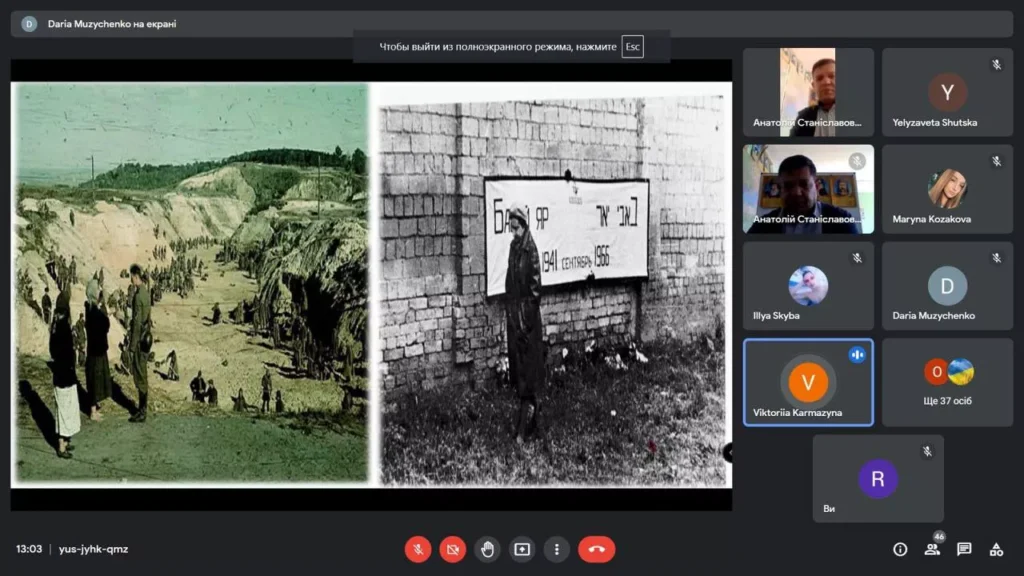1024x576 pixels.
Task: Leave the call with red hang-up button
Action: (596, 549)
